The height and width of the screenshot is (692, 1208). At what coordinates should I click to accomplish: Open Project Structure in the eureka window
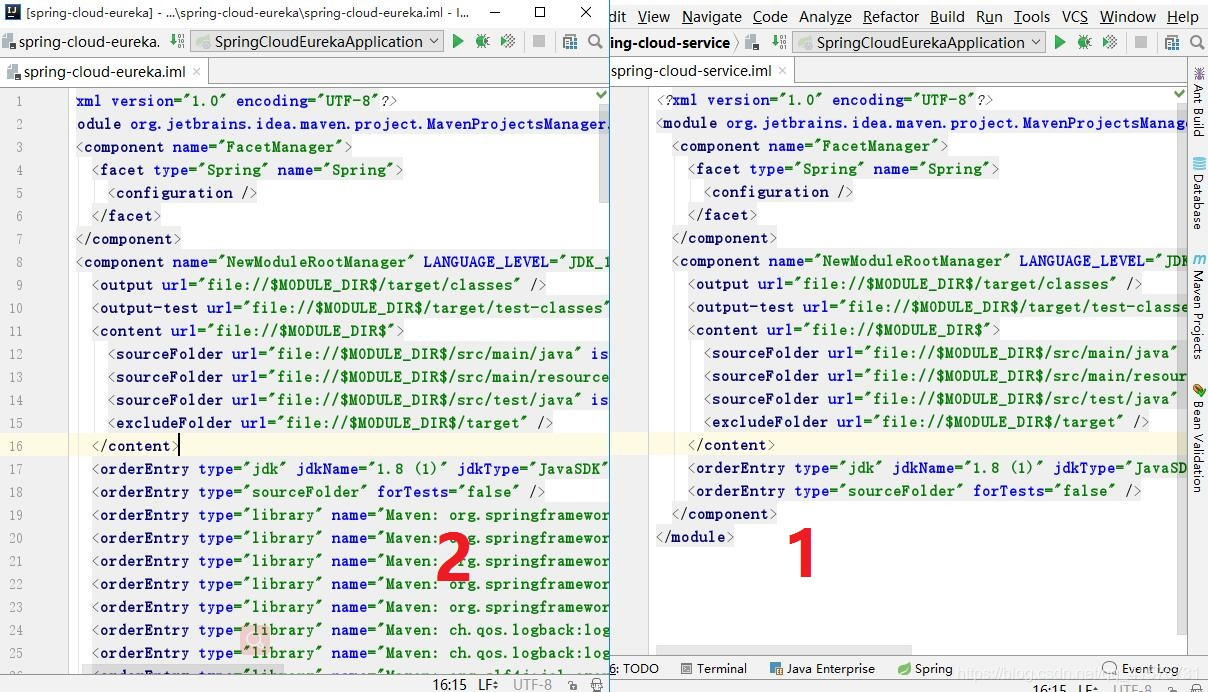(570, 41)
